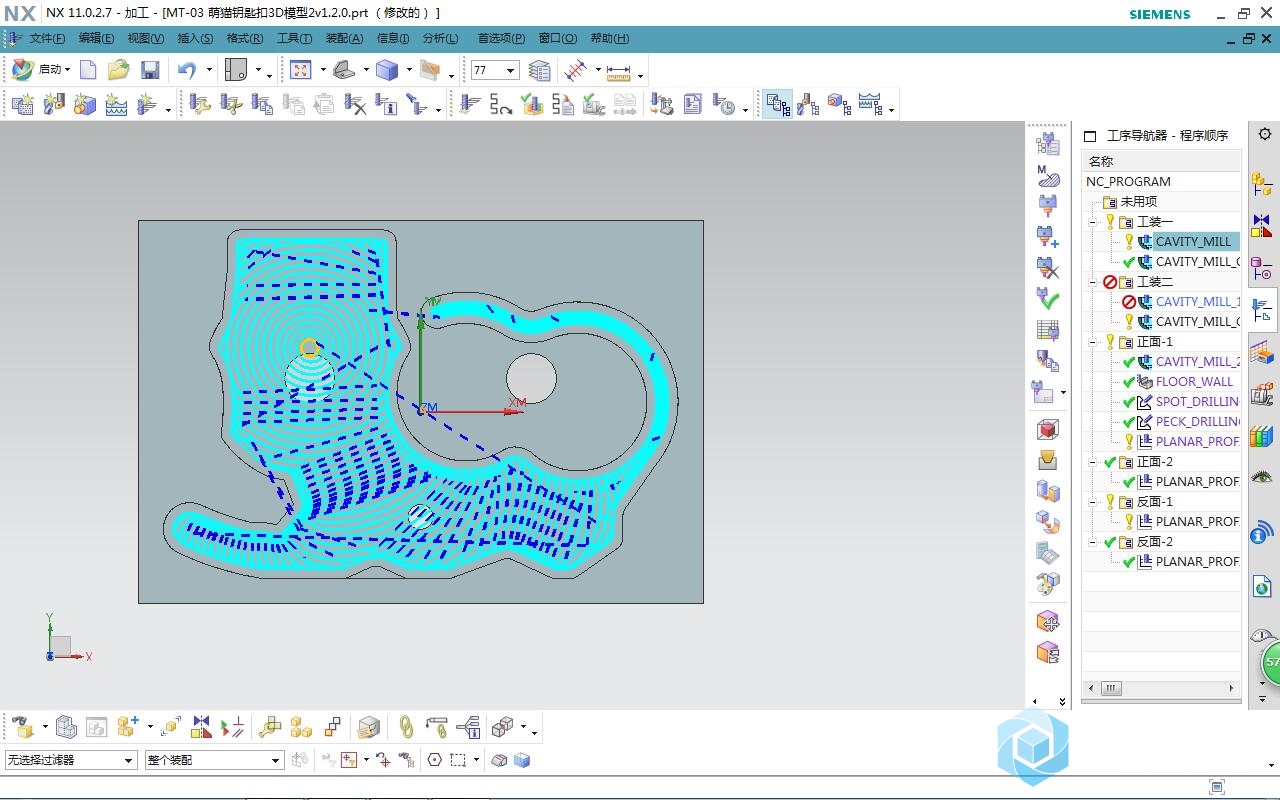Screen dimensions: 1280x800
Task: Click the Constraint Navigator sidebar tab
Action: pyautogui.click(x=1262, y=226)
